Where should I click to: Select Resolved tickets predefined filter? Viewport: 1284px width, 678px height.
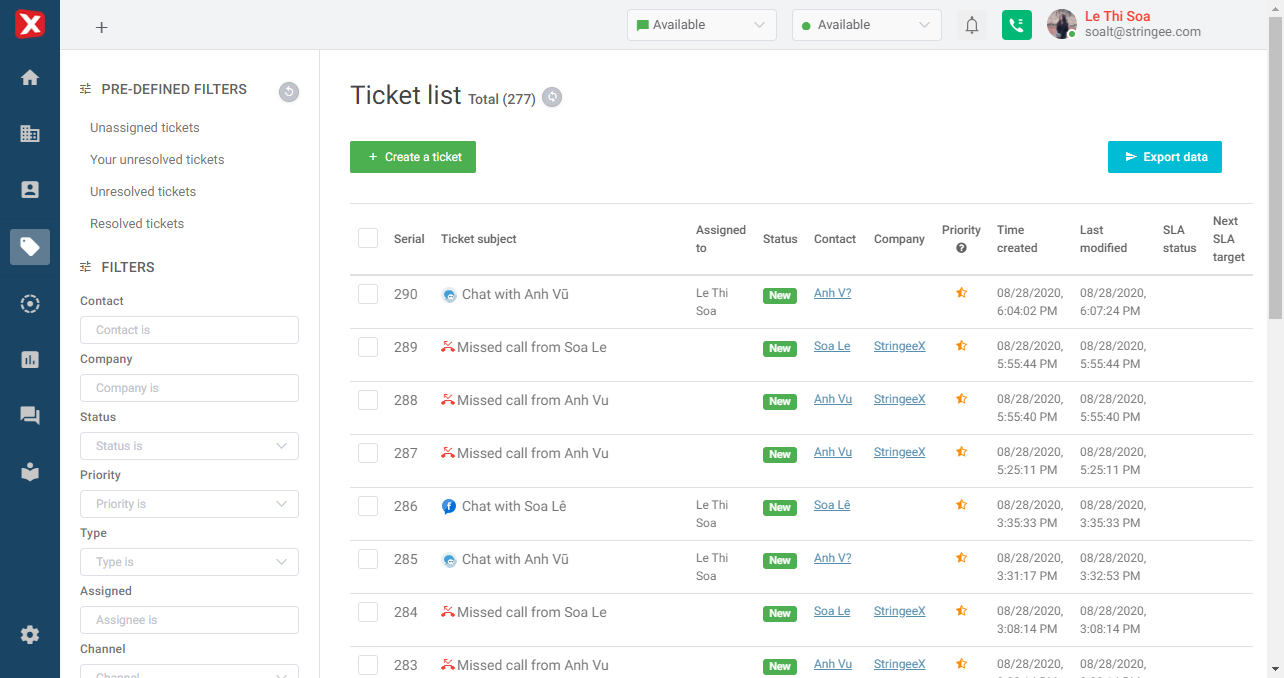click(x=137, y=224)
